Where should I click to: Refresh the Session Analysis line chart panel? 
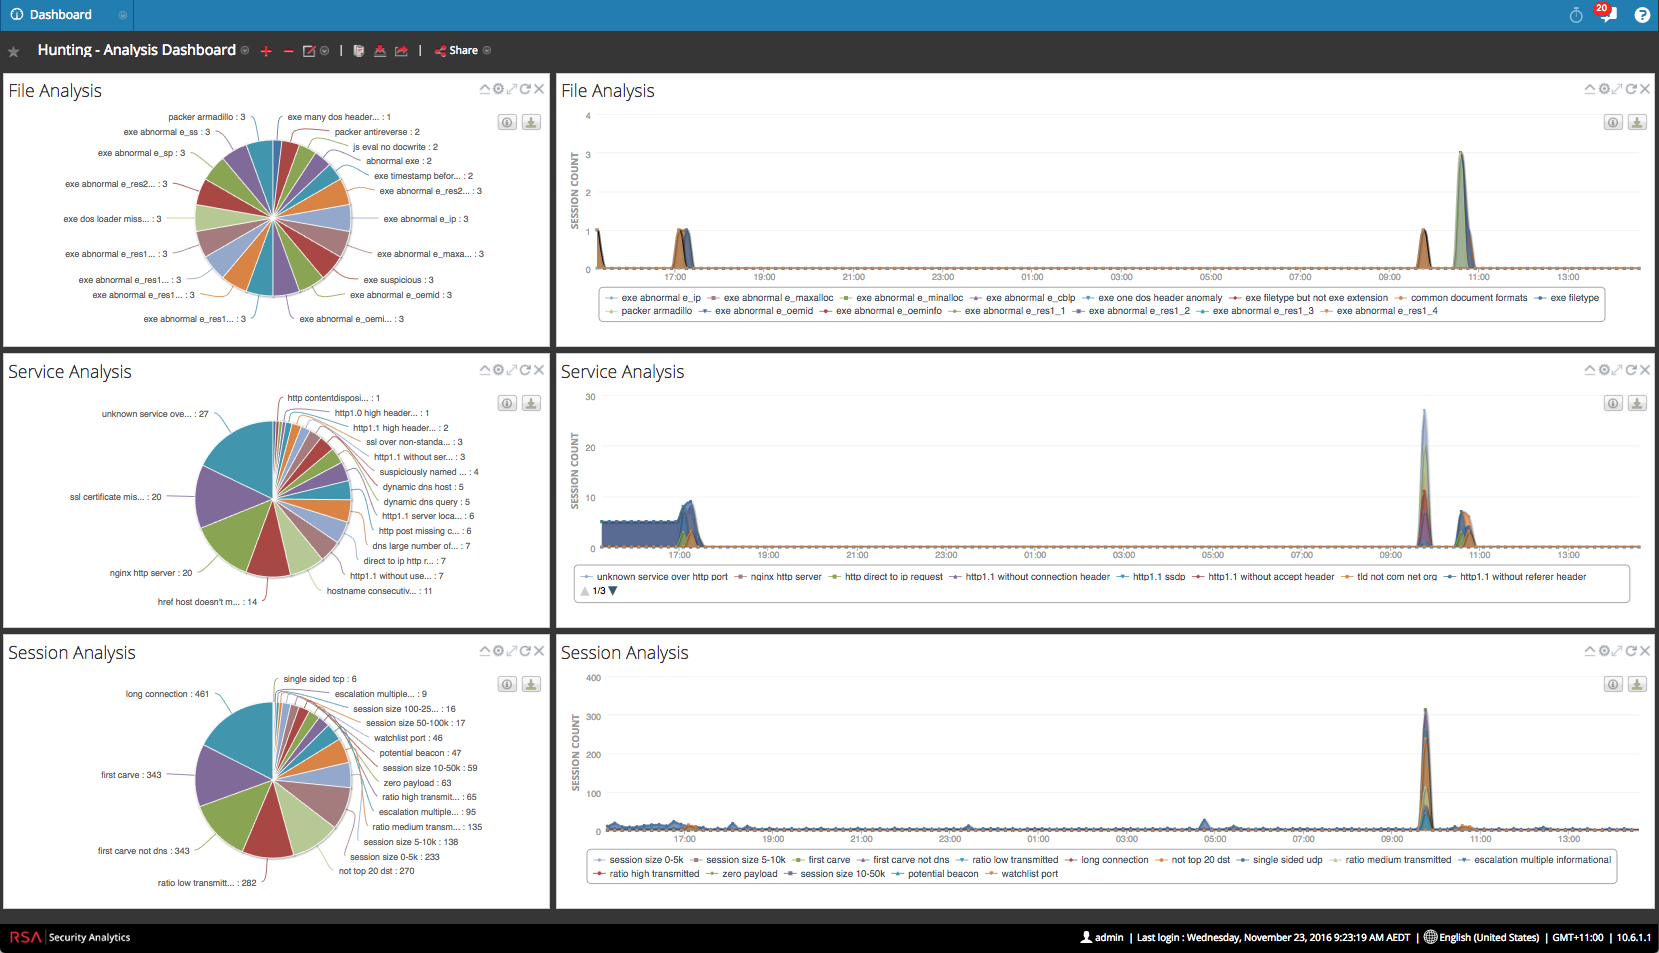[1631, 651]
